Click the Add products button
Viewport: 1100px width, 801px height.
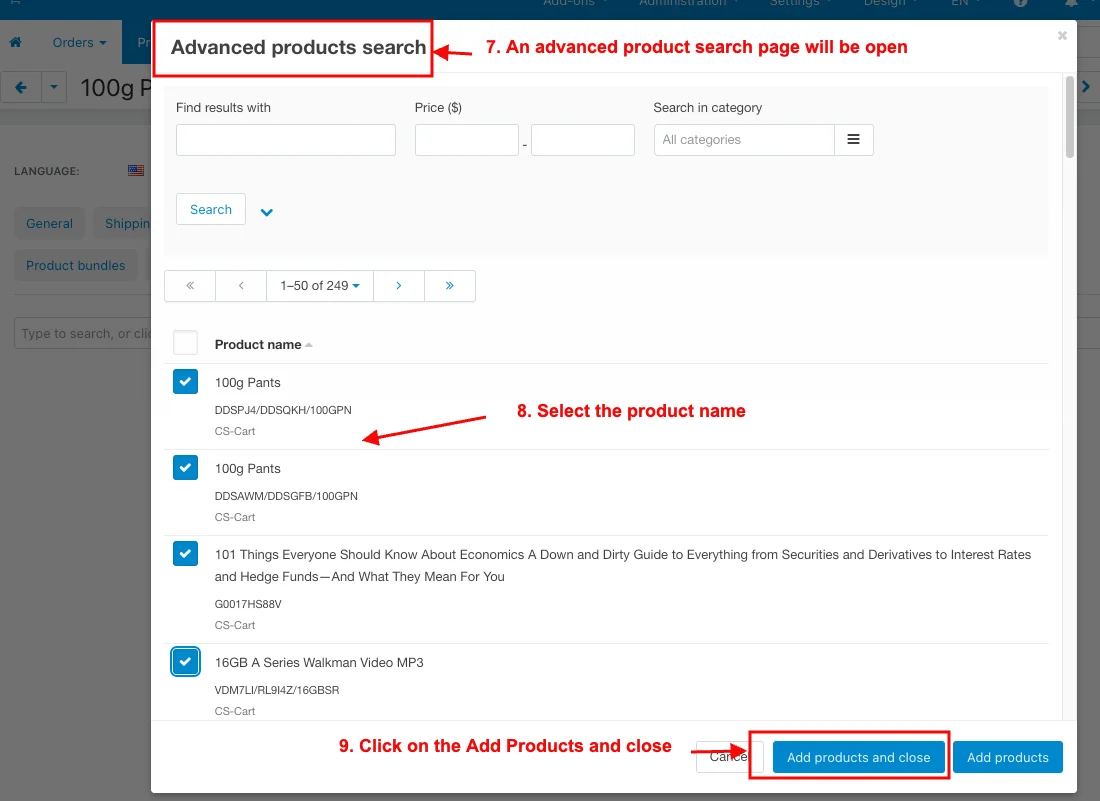(1007, 757)
